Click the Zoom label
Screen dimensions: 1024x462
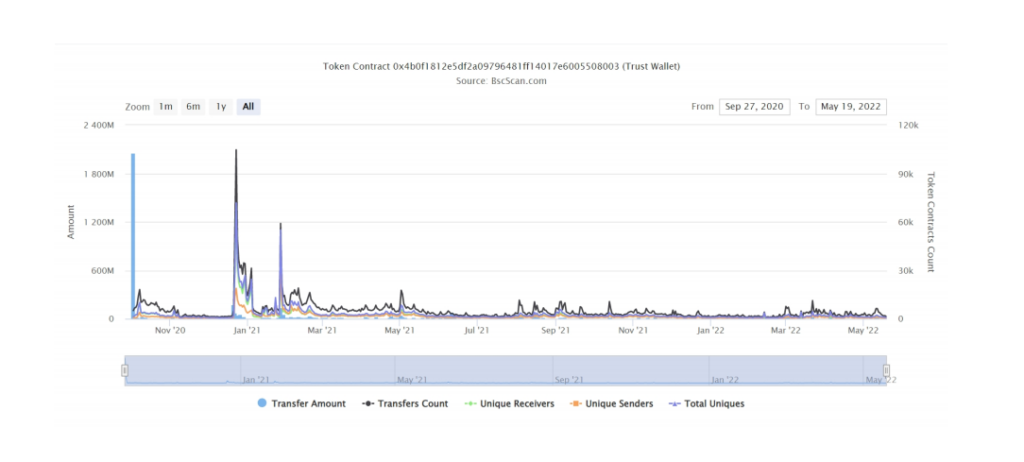[x=137, y=107]
